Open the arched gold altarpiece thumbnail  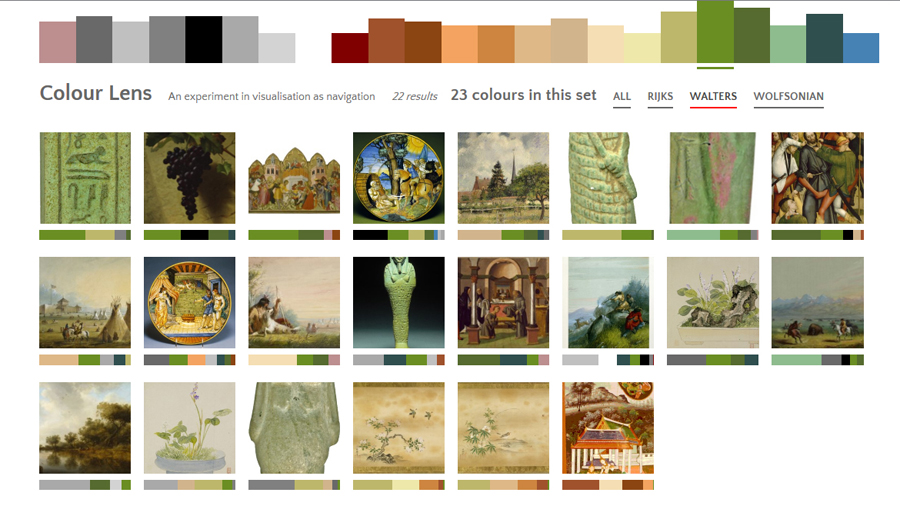(294, 180)
